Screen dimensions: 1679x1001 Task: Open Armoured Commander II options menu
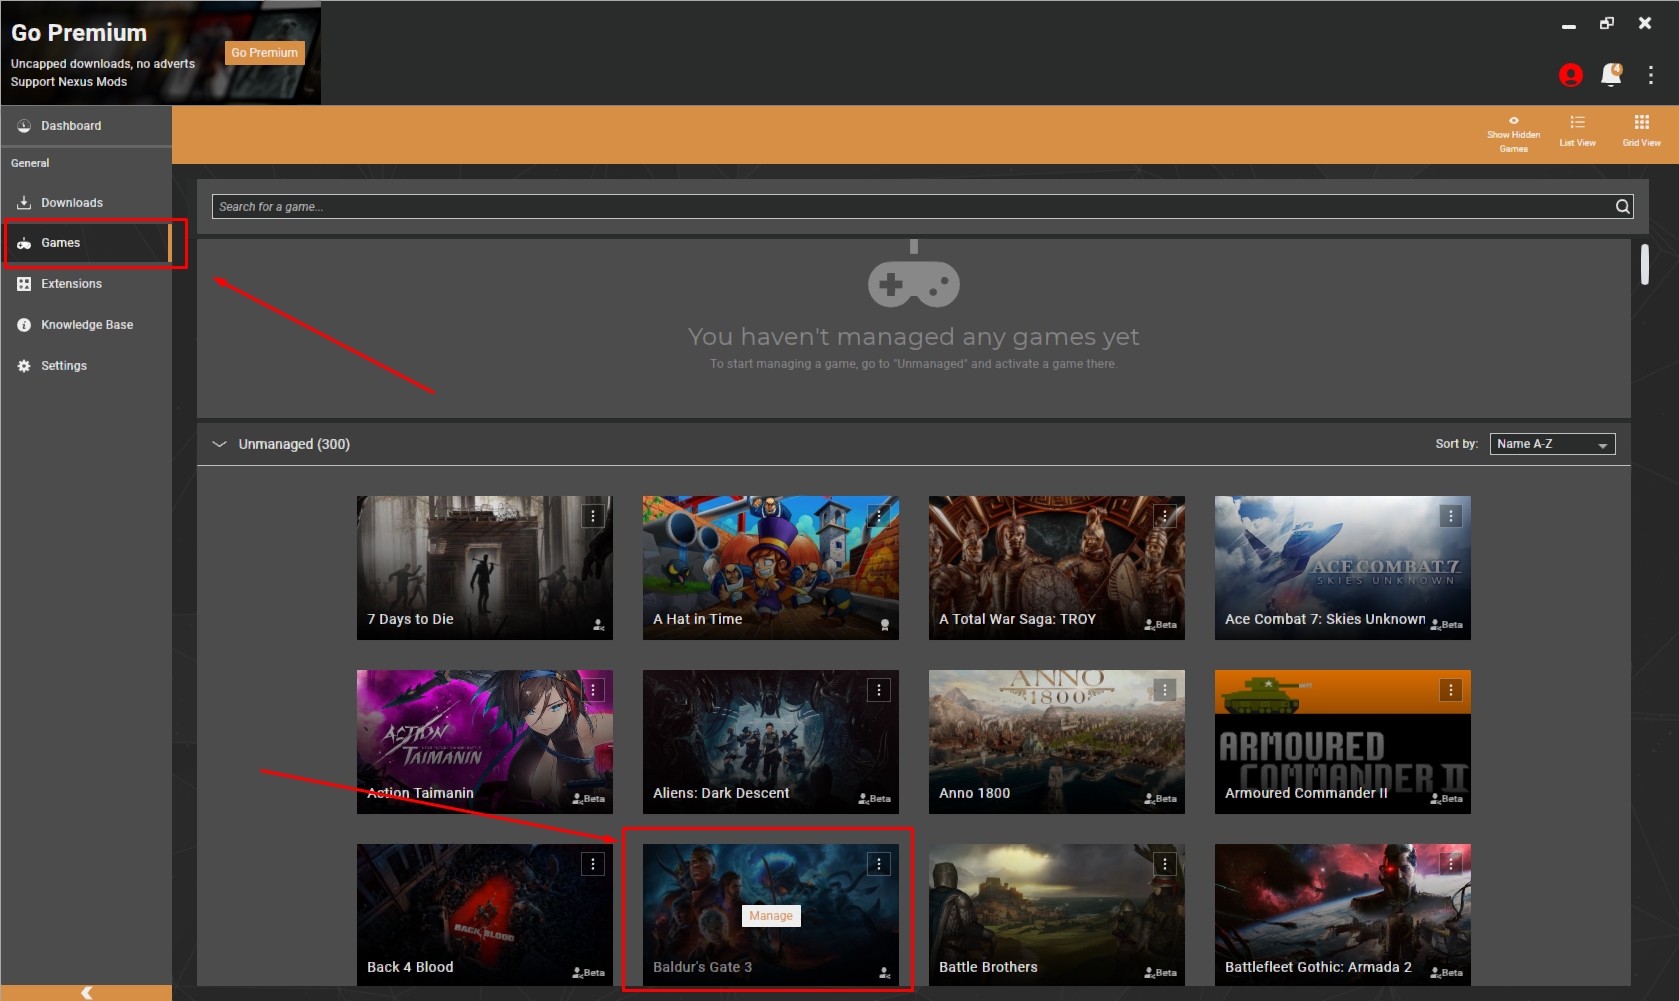click(1451, 690)
